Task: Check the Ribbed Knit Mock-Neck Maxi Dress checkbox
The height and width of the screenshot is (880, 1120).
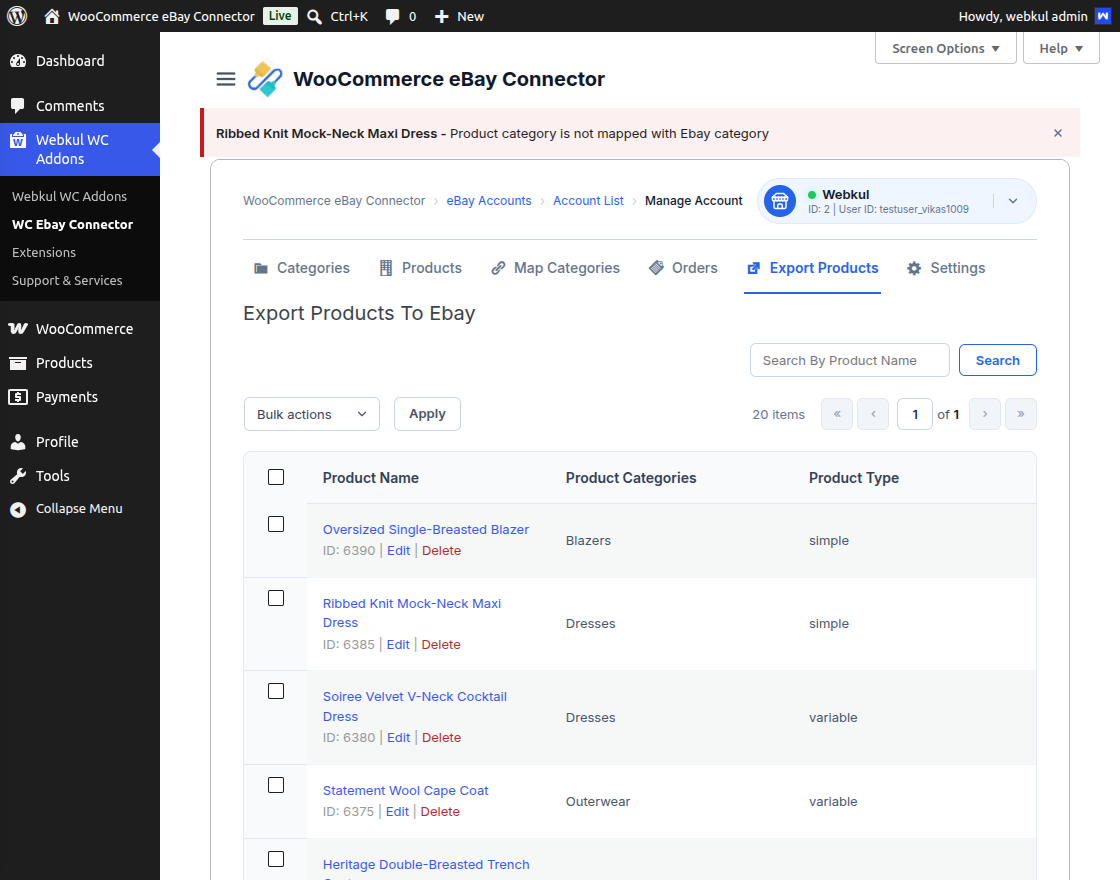Action: coord(276,599)
